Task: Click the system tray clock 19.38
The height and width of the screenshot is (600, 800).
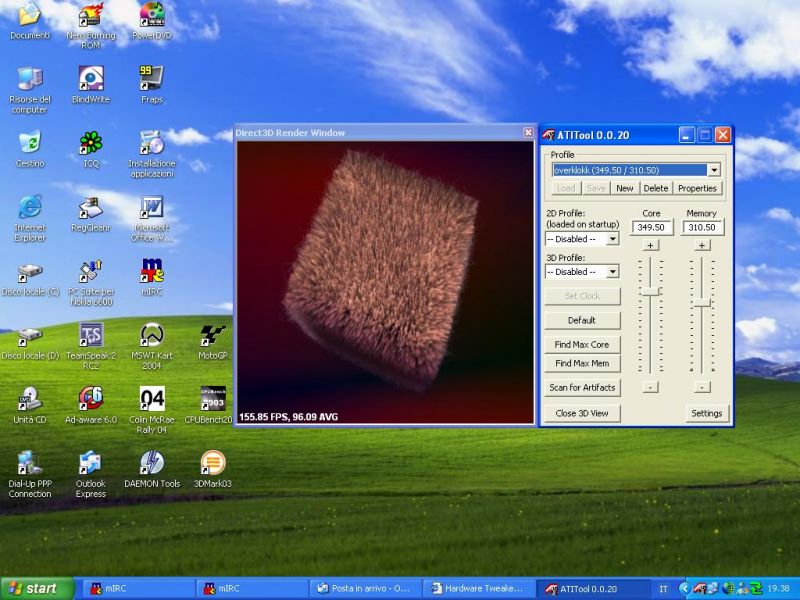Action: pyautogui.click(x=779, y=589)
